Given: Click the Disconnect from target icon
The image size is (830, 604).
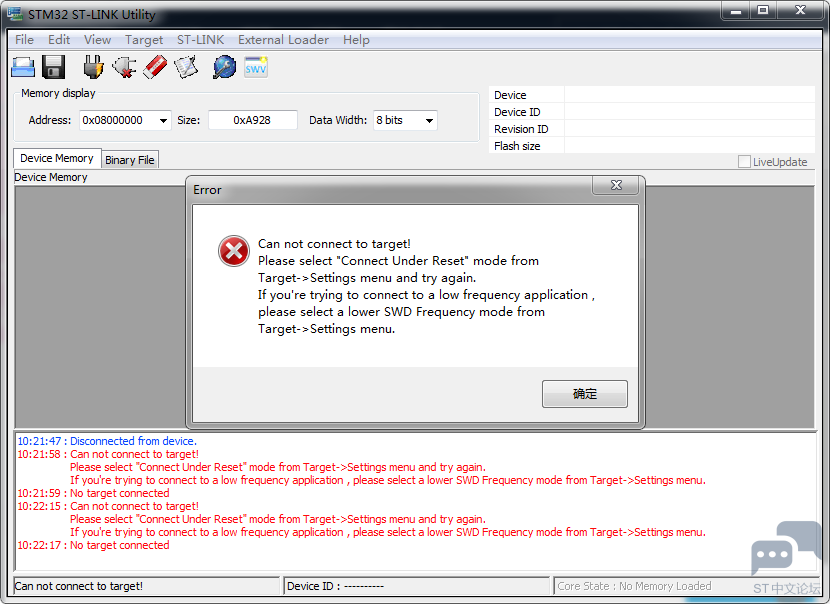Looking at the screenshot, I should (x=124, y=67).
